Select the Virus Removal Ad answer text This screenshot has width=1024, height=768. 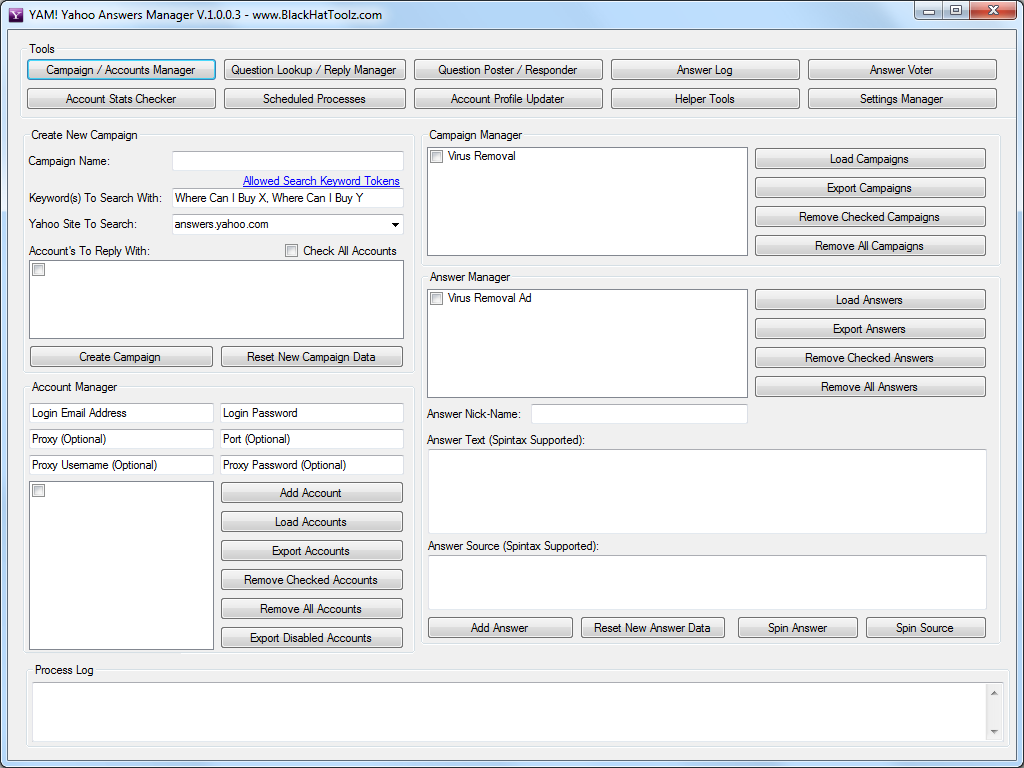[489, 298]
